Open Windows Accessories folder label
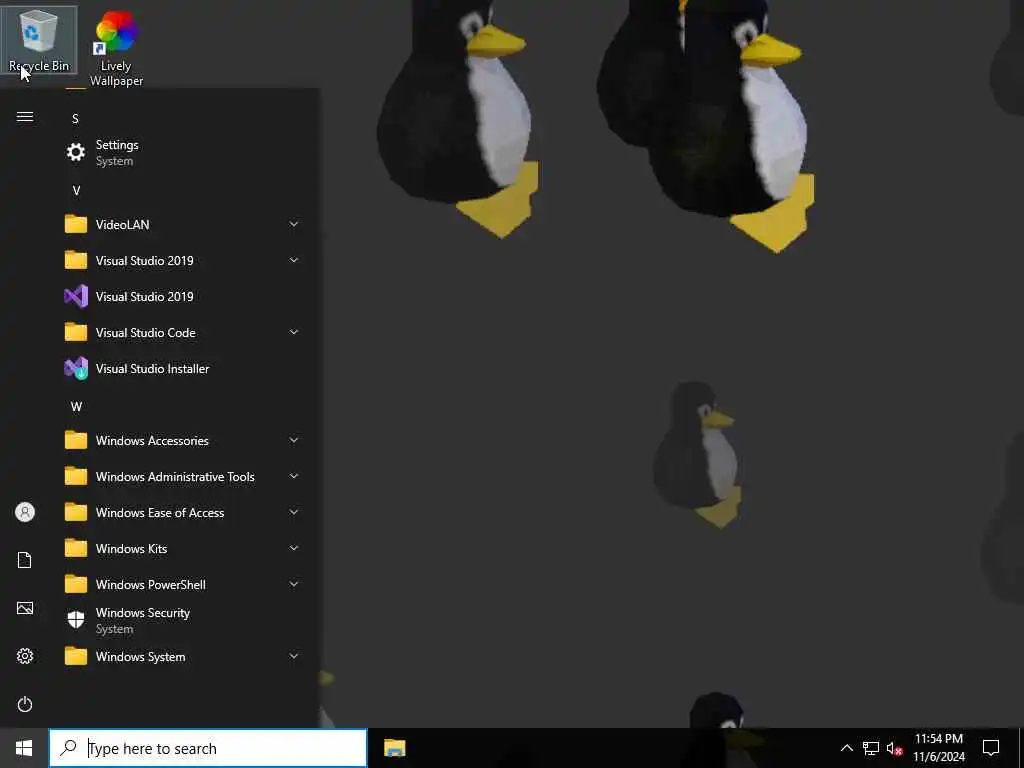1024x768 pixels. coord(152,440)
